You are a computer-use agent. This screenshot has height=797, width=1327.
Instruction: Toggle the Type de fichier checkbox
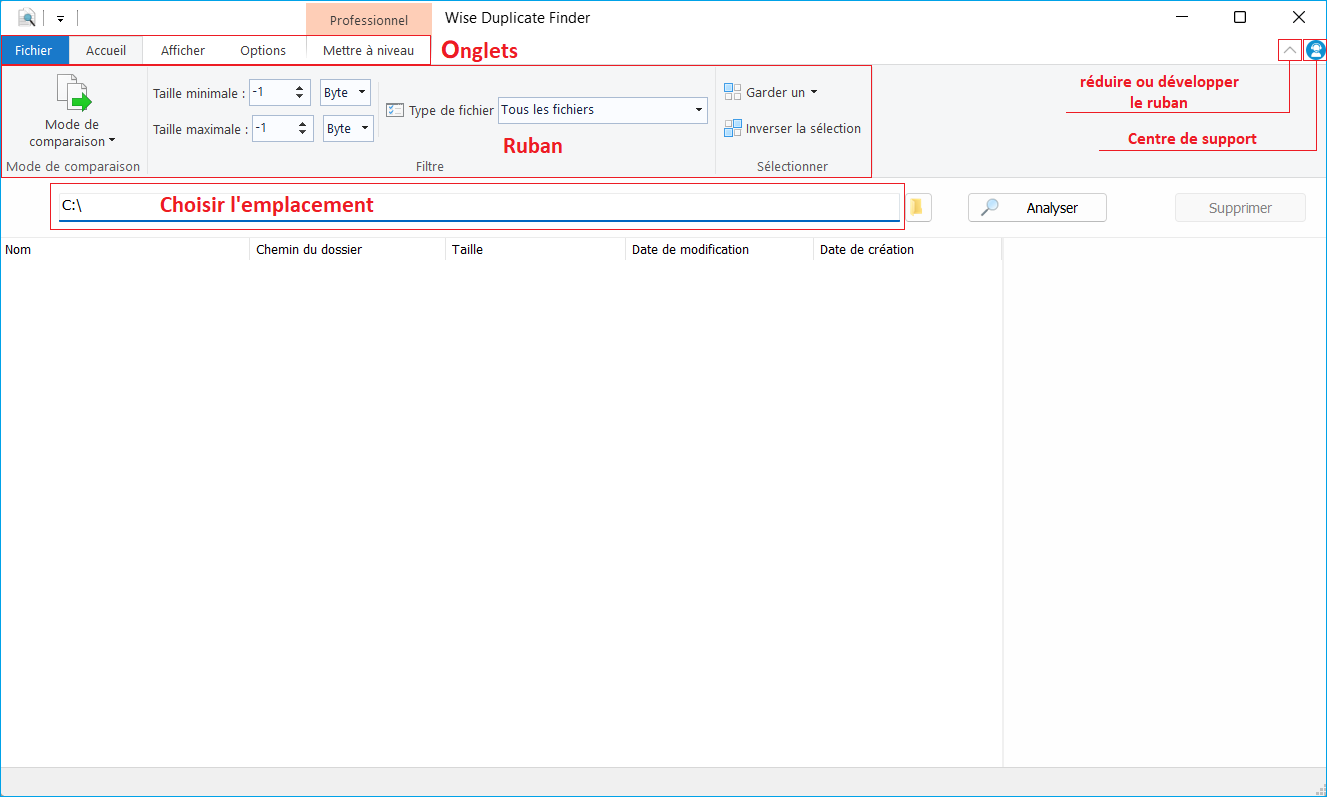(x=394, y=110)
